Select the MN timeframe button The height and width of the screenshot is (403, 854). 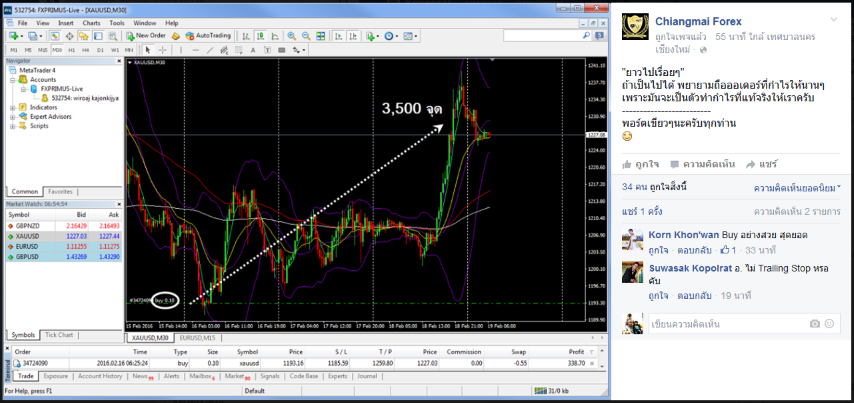click(x=129, y=50)
